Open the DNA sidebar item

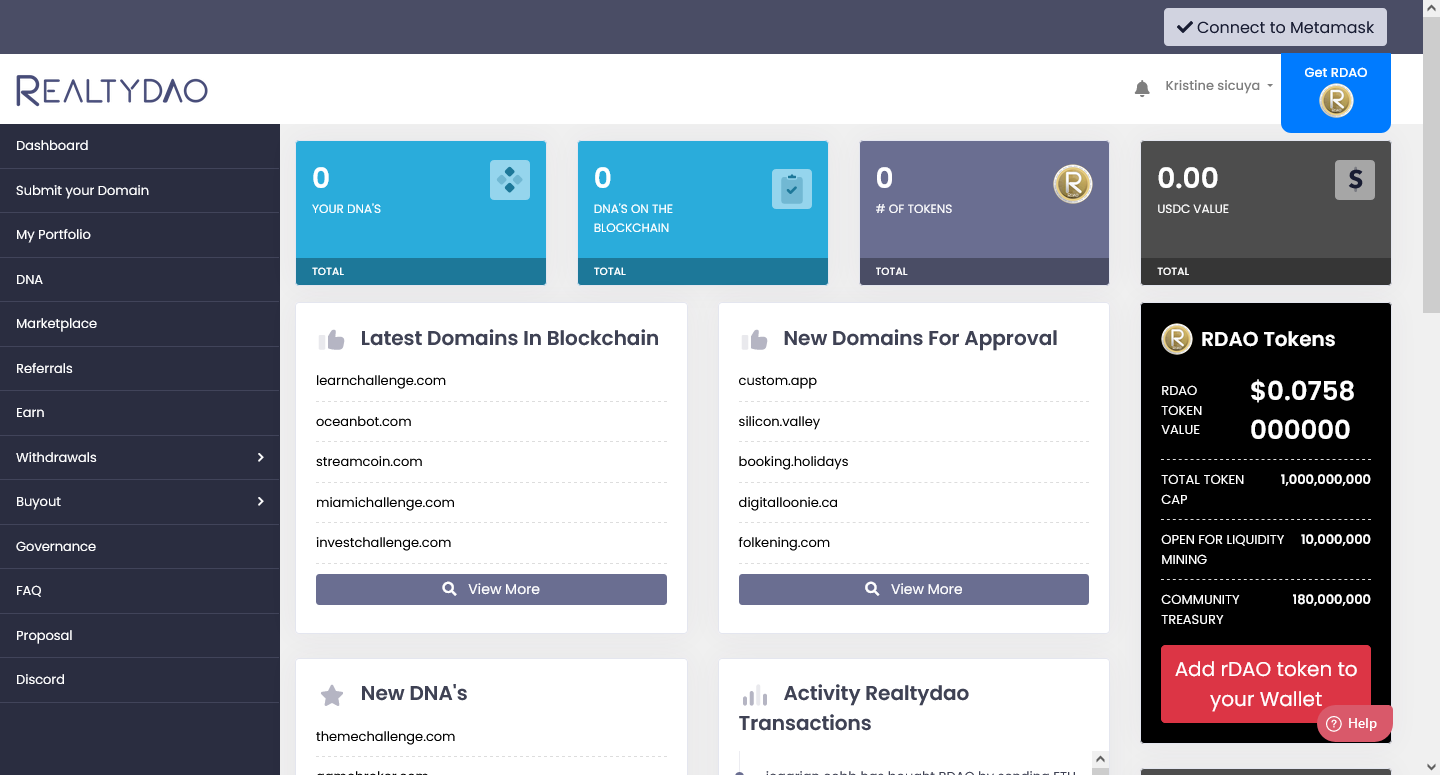click(x=140, y=279)
